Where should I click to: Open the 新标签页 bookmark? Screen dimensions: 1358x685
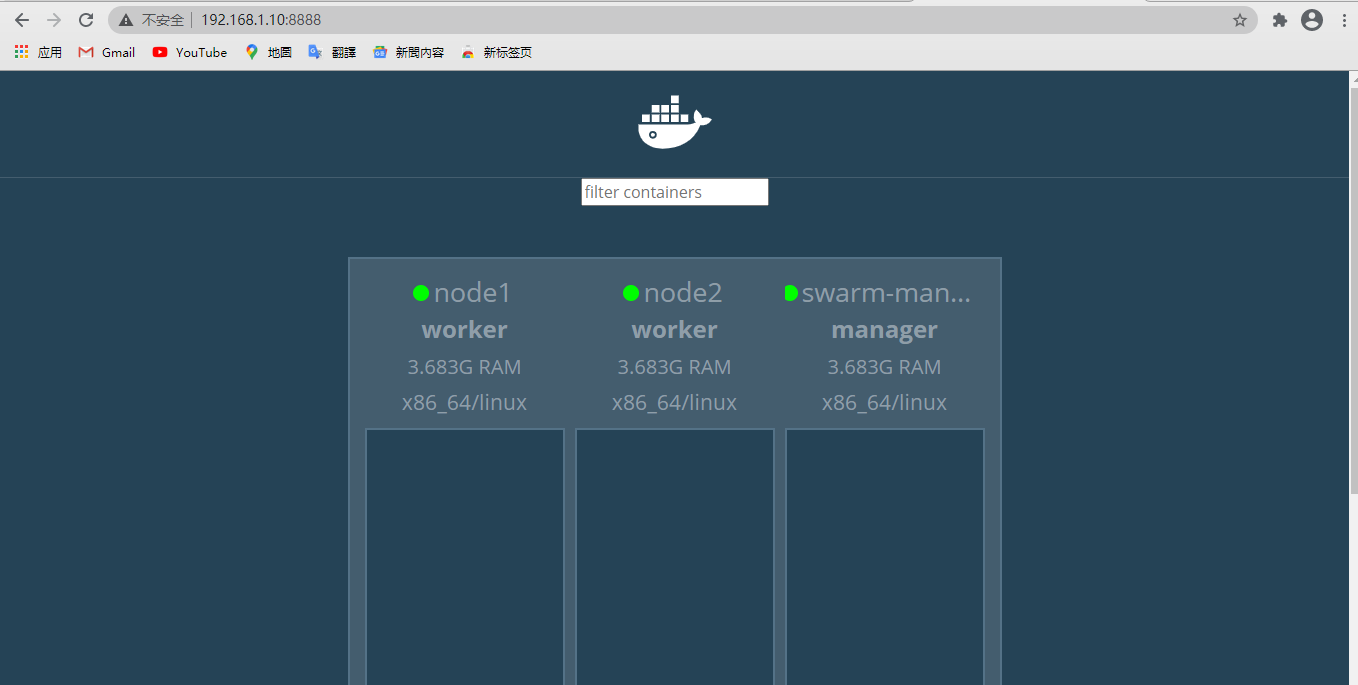(497, 52)
